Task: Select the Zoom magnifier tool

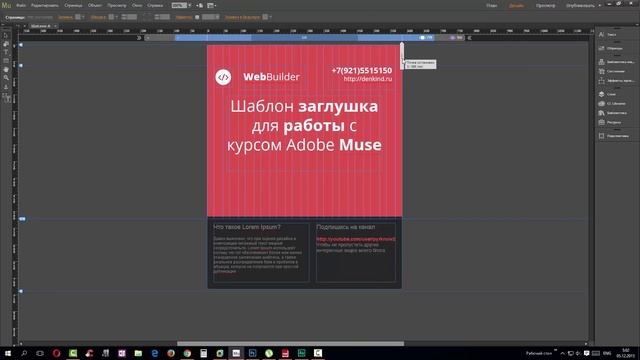Action: pyautogui.click(x=6, y=78)
